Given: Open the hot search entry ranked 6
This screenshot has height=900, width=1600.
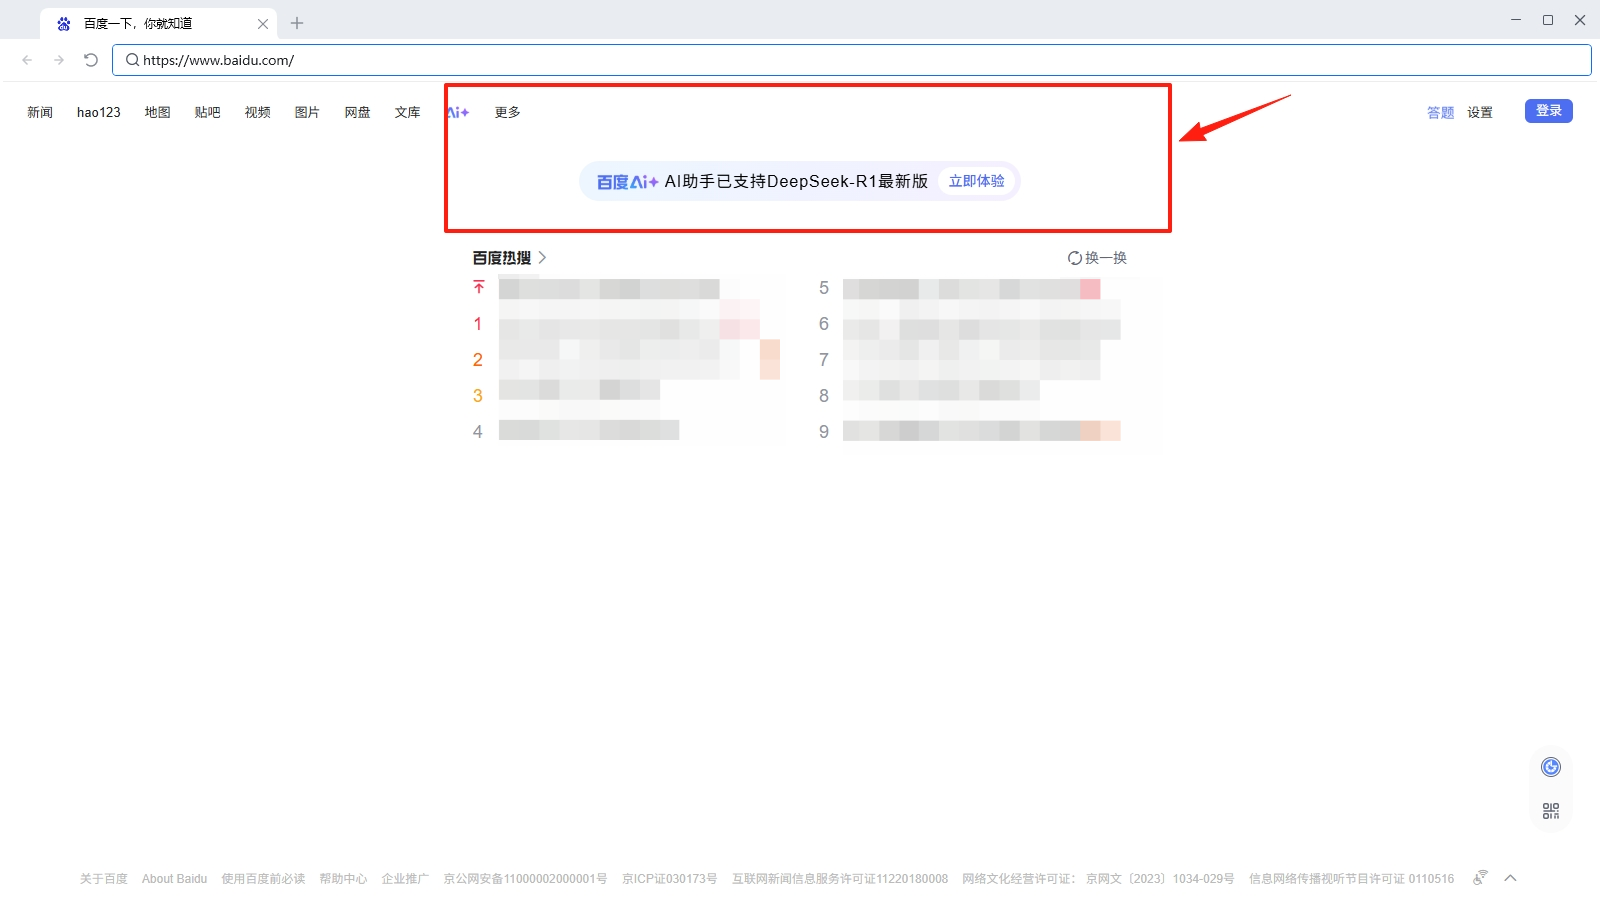Looking at the screenshot, I should 970,325.
